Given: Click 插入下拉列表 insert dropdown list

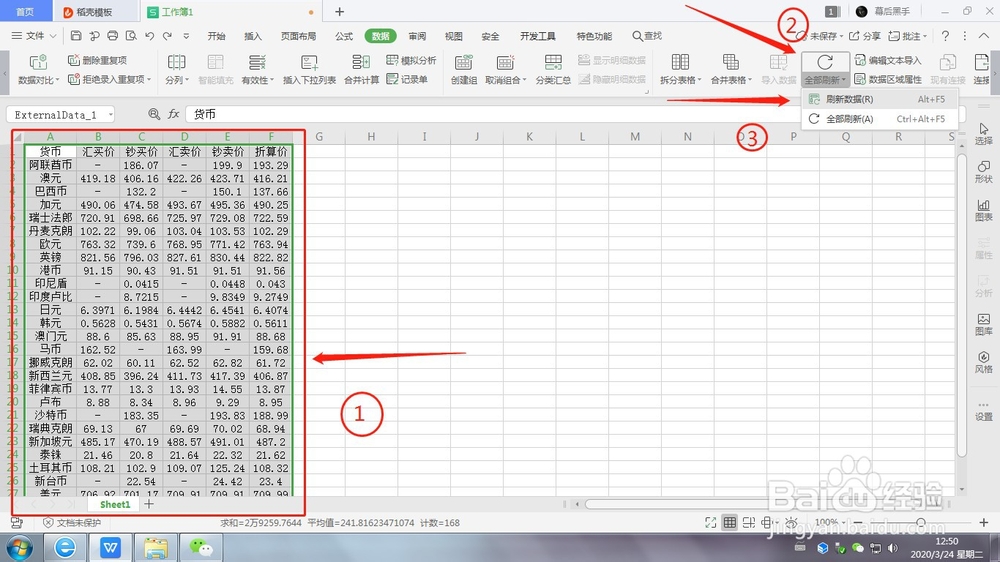Looking at the screenshot, I should tap(309, 69).
